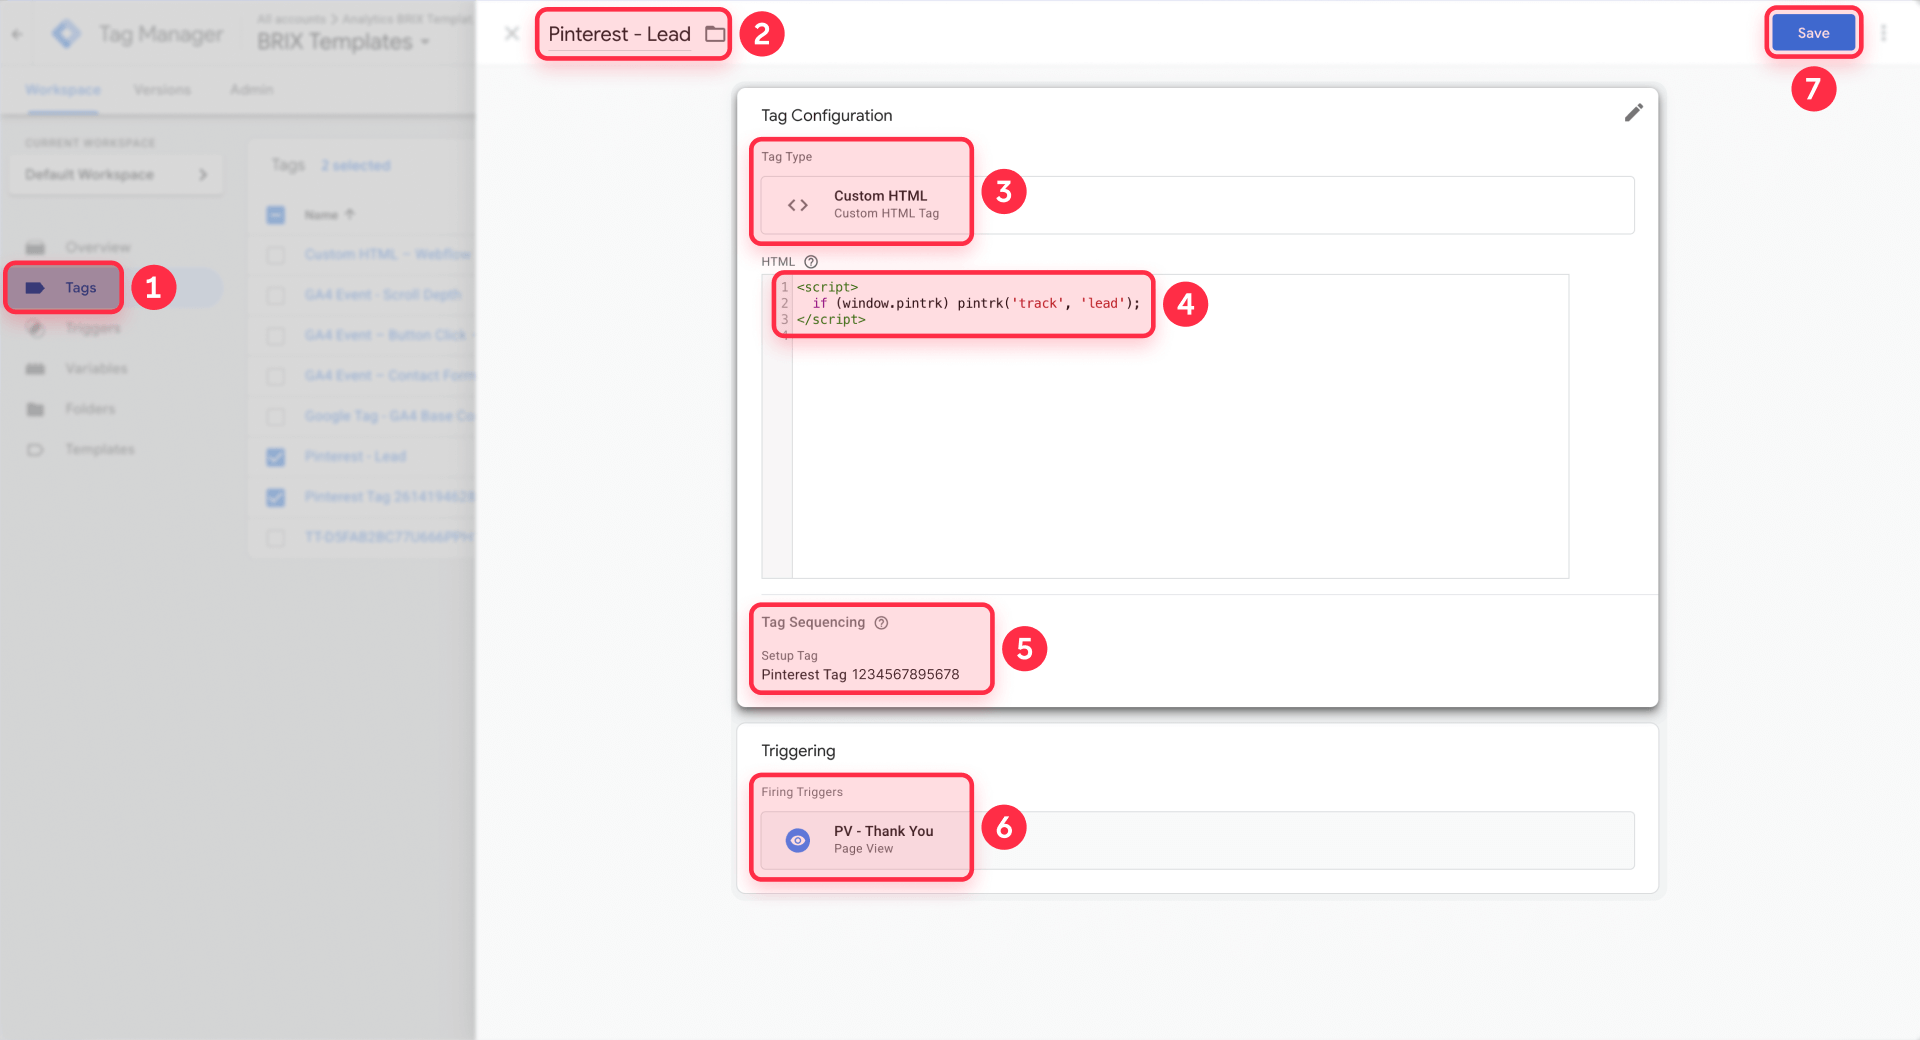The height and width of the screenshot is (1040, 1920).
Task: Open the GA4 Event - Scroll Depth tag link
Action: 383,295
